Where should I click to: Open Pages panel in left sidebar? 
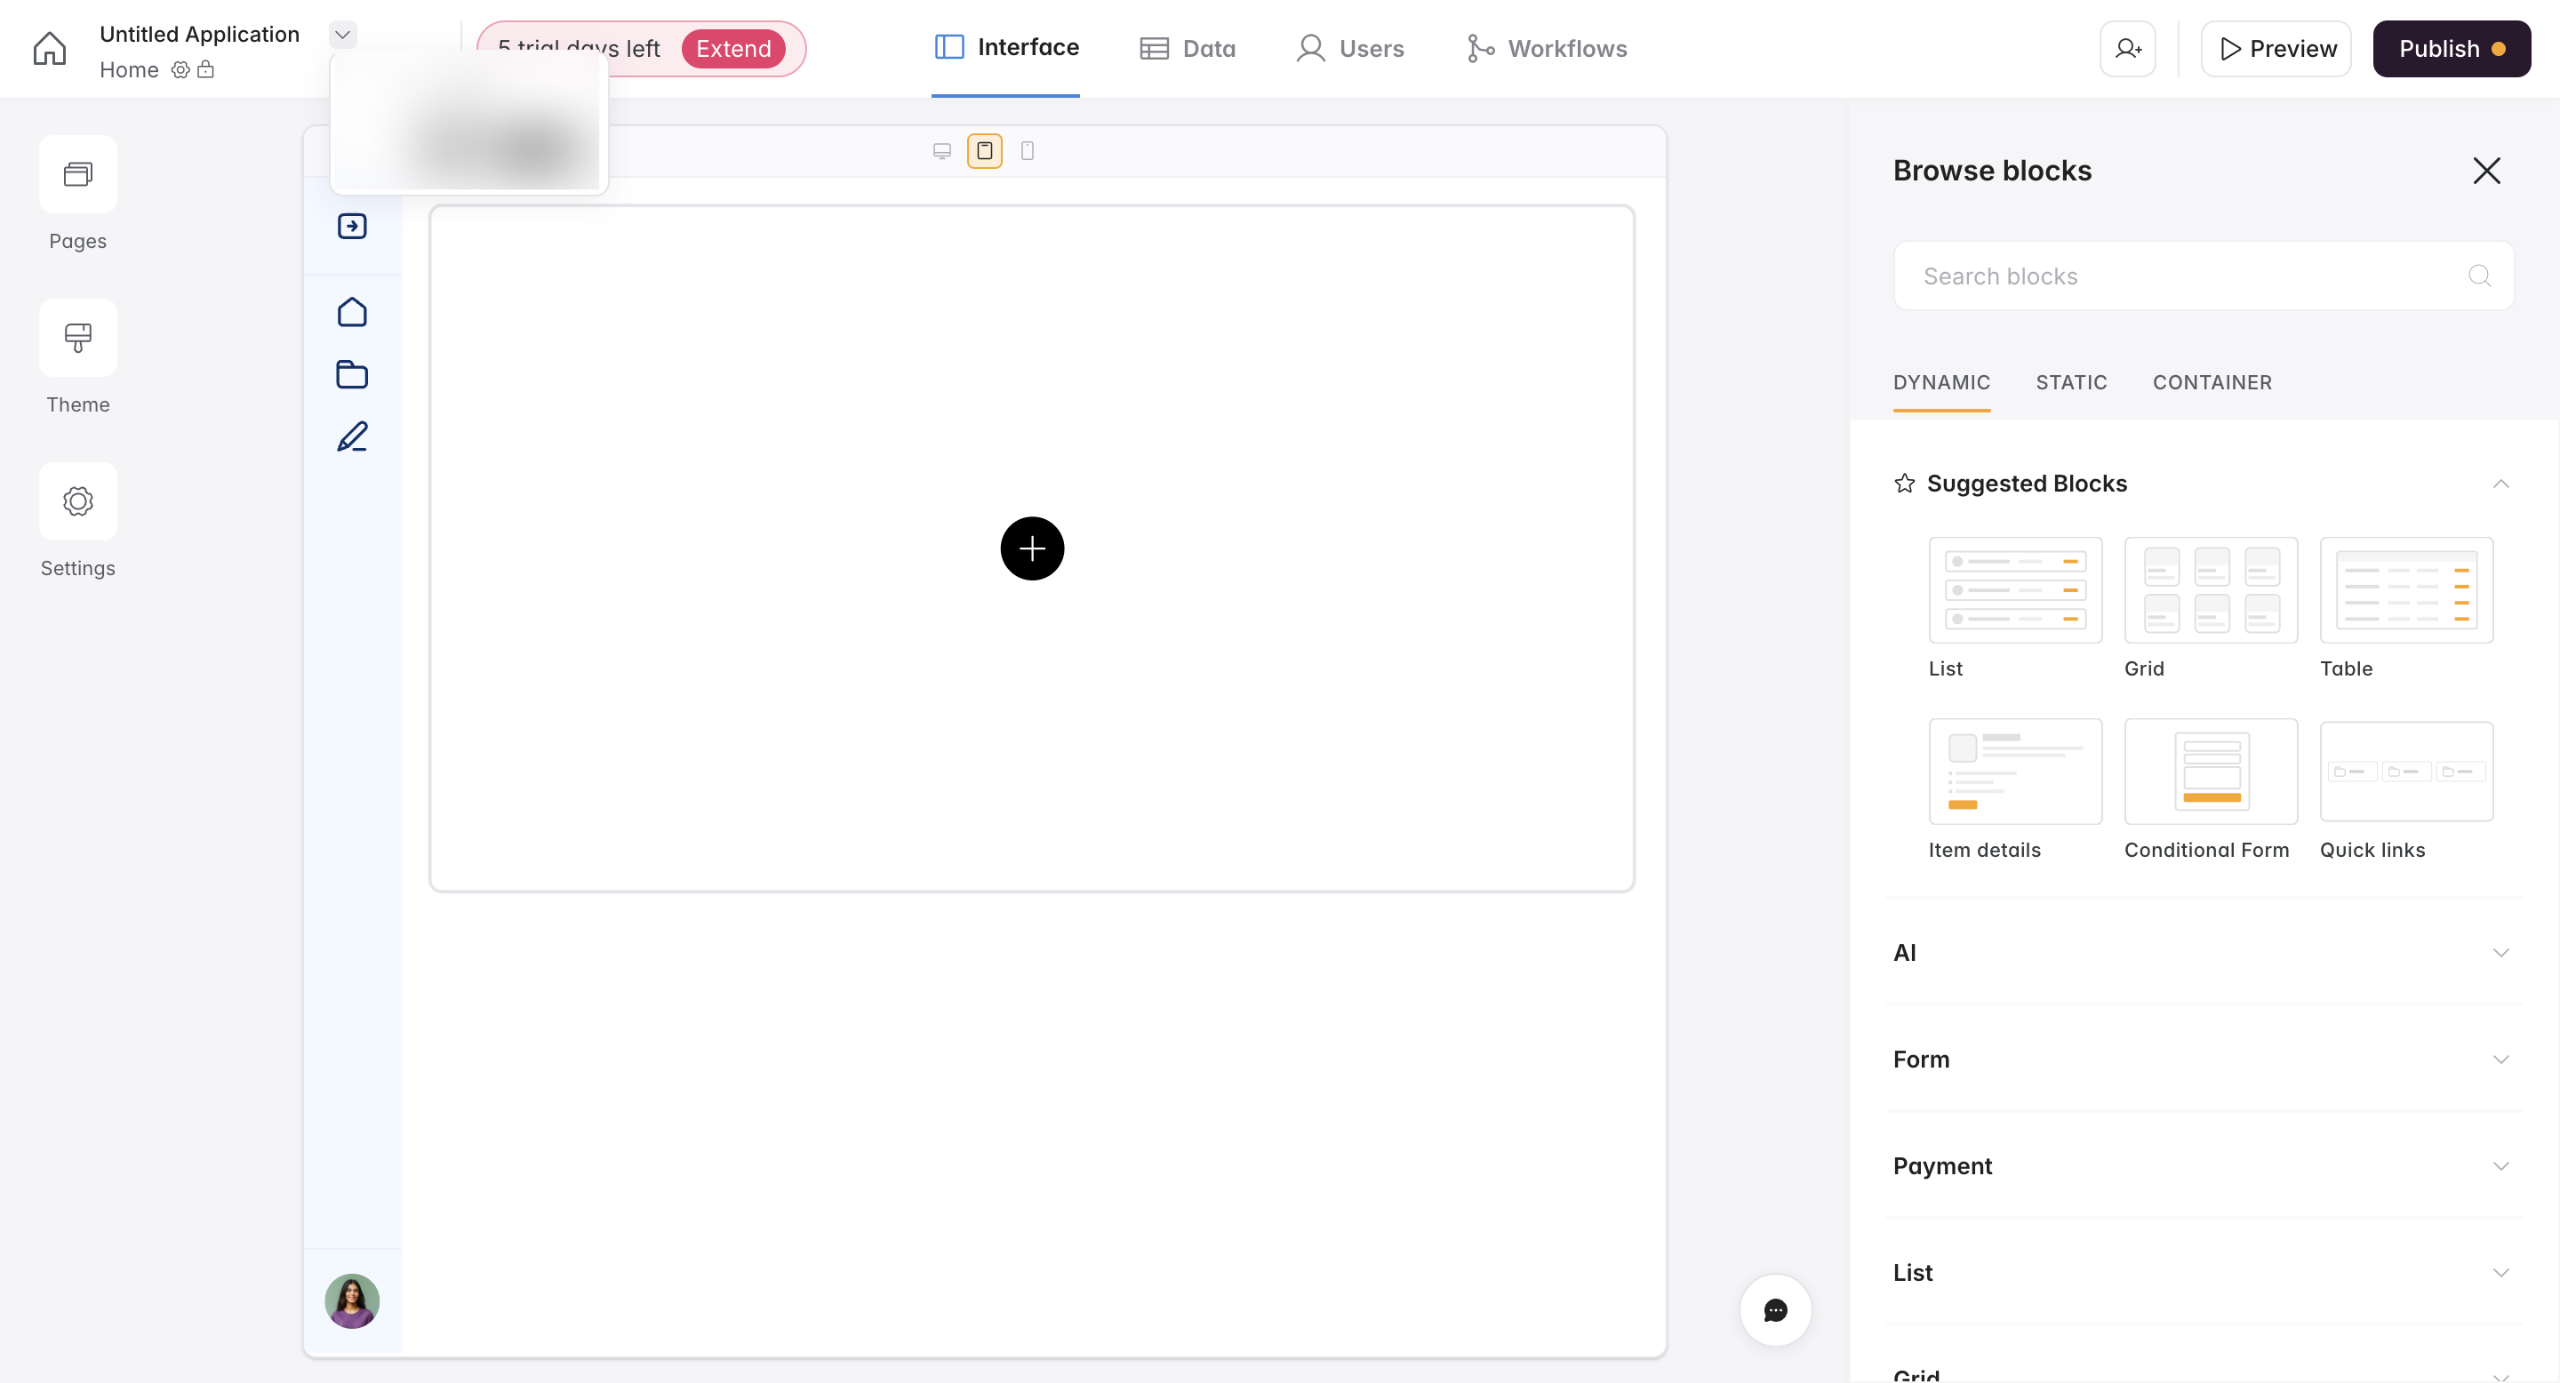[78, 175]
